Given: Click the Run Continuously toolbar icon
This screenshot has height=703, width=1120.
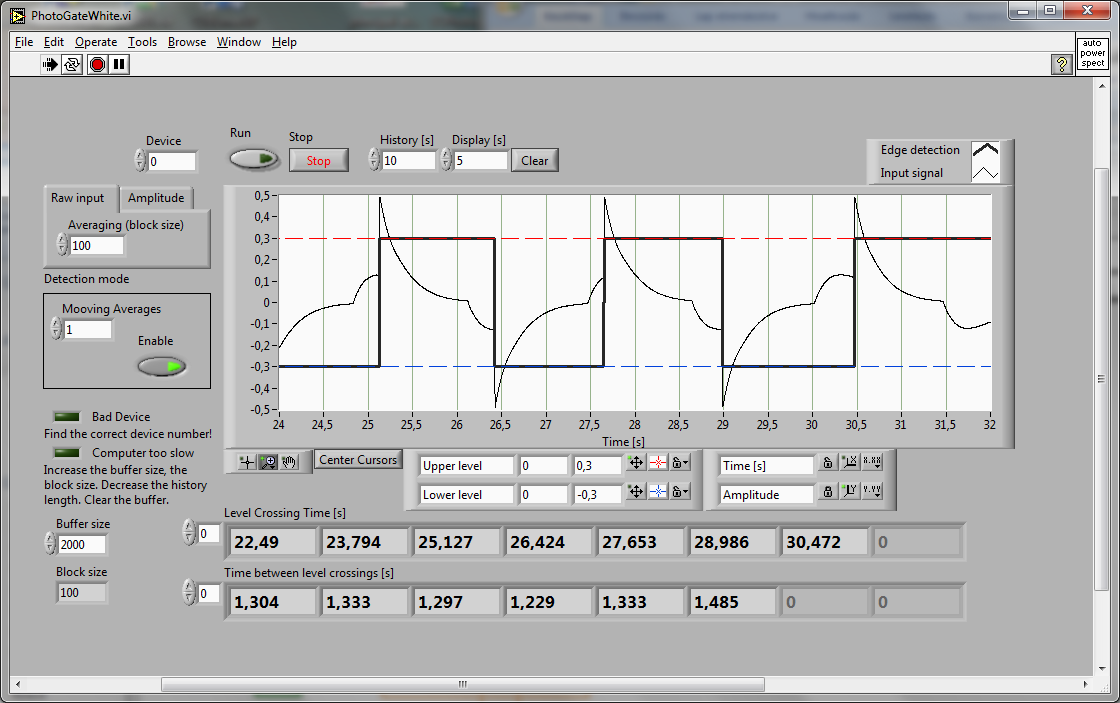Looking at the screenshot, I should pos(72,65).
